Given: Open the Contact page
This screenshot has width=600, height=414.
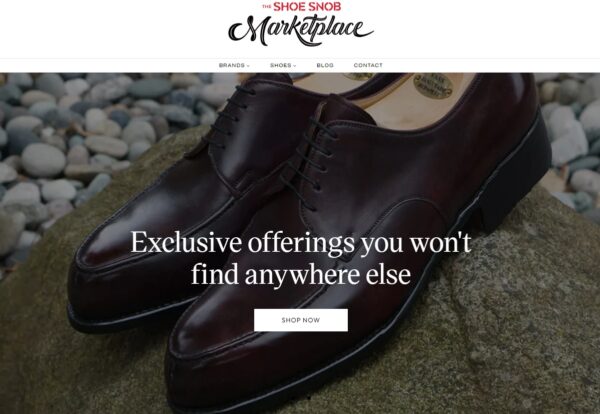Looking at the screenshot, I should click(x=368, y=65).
